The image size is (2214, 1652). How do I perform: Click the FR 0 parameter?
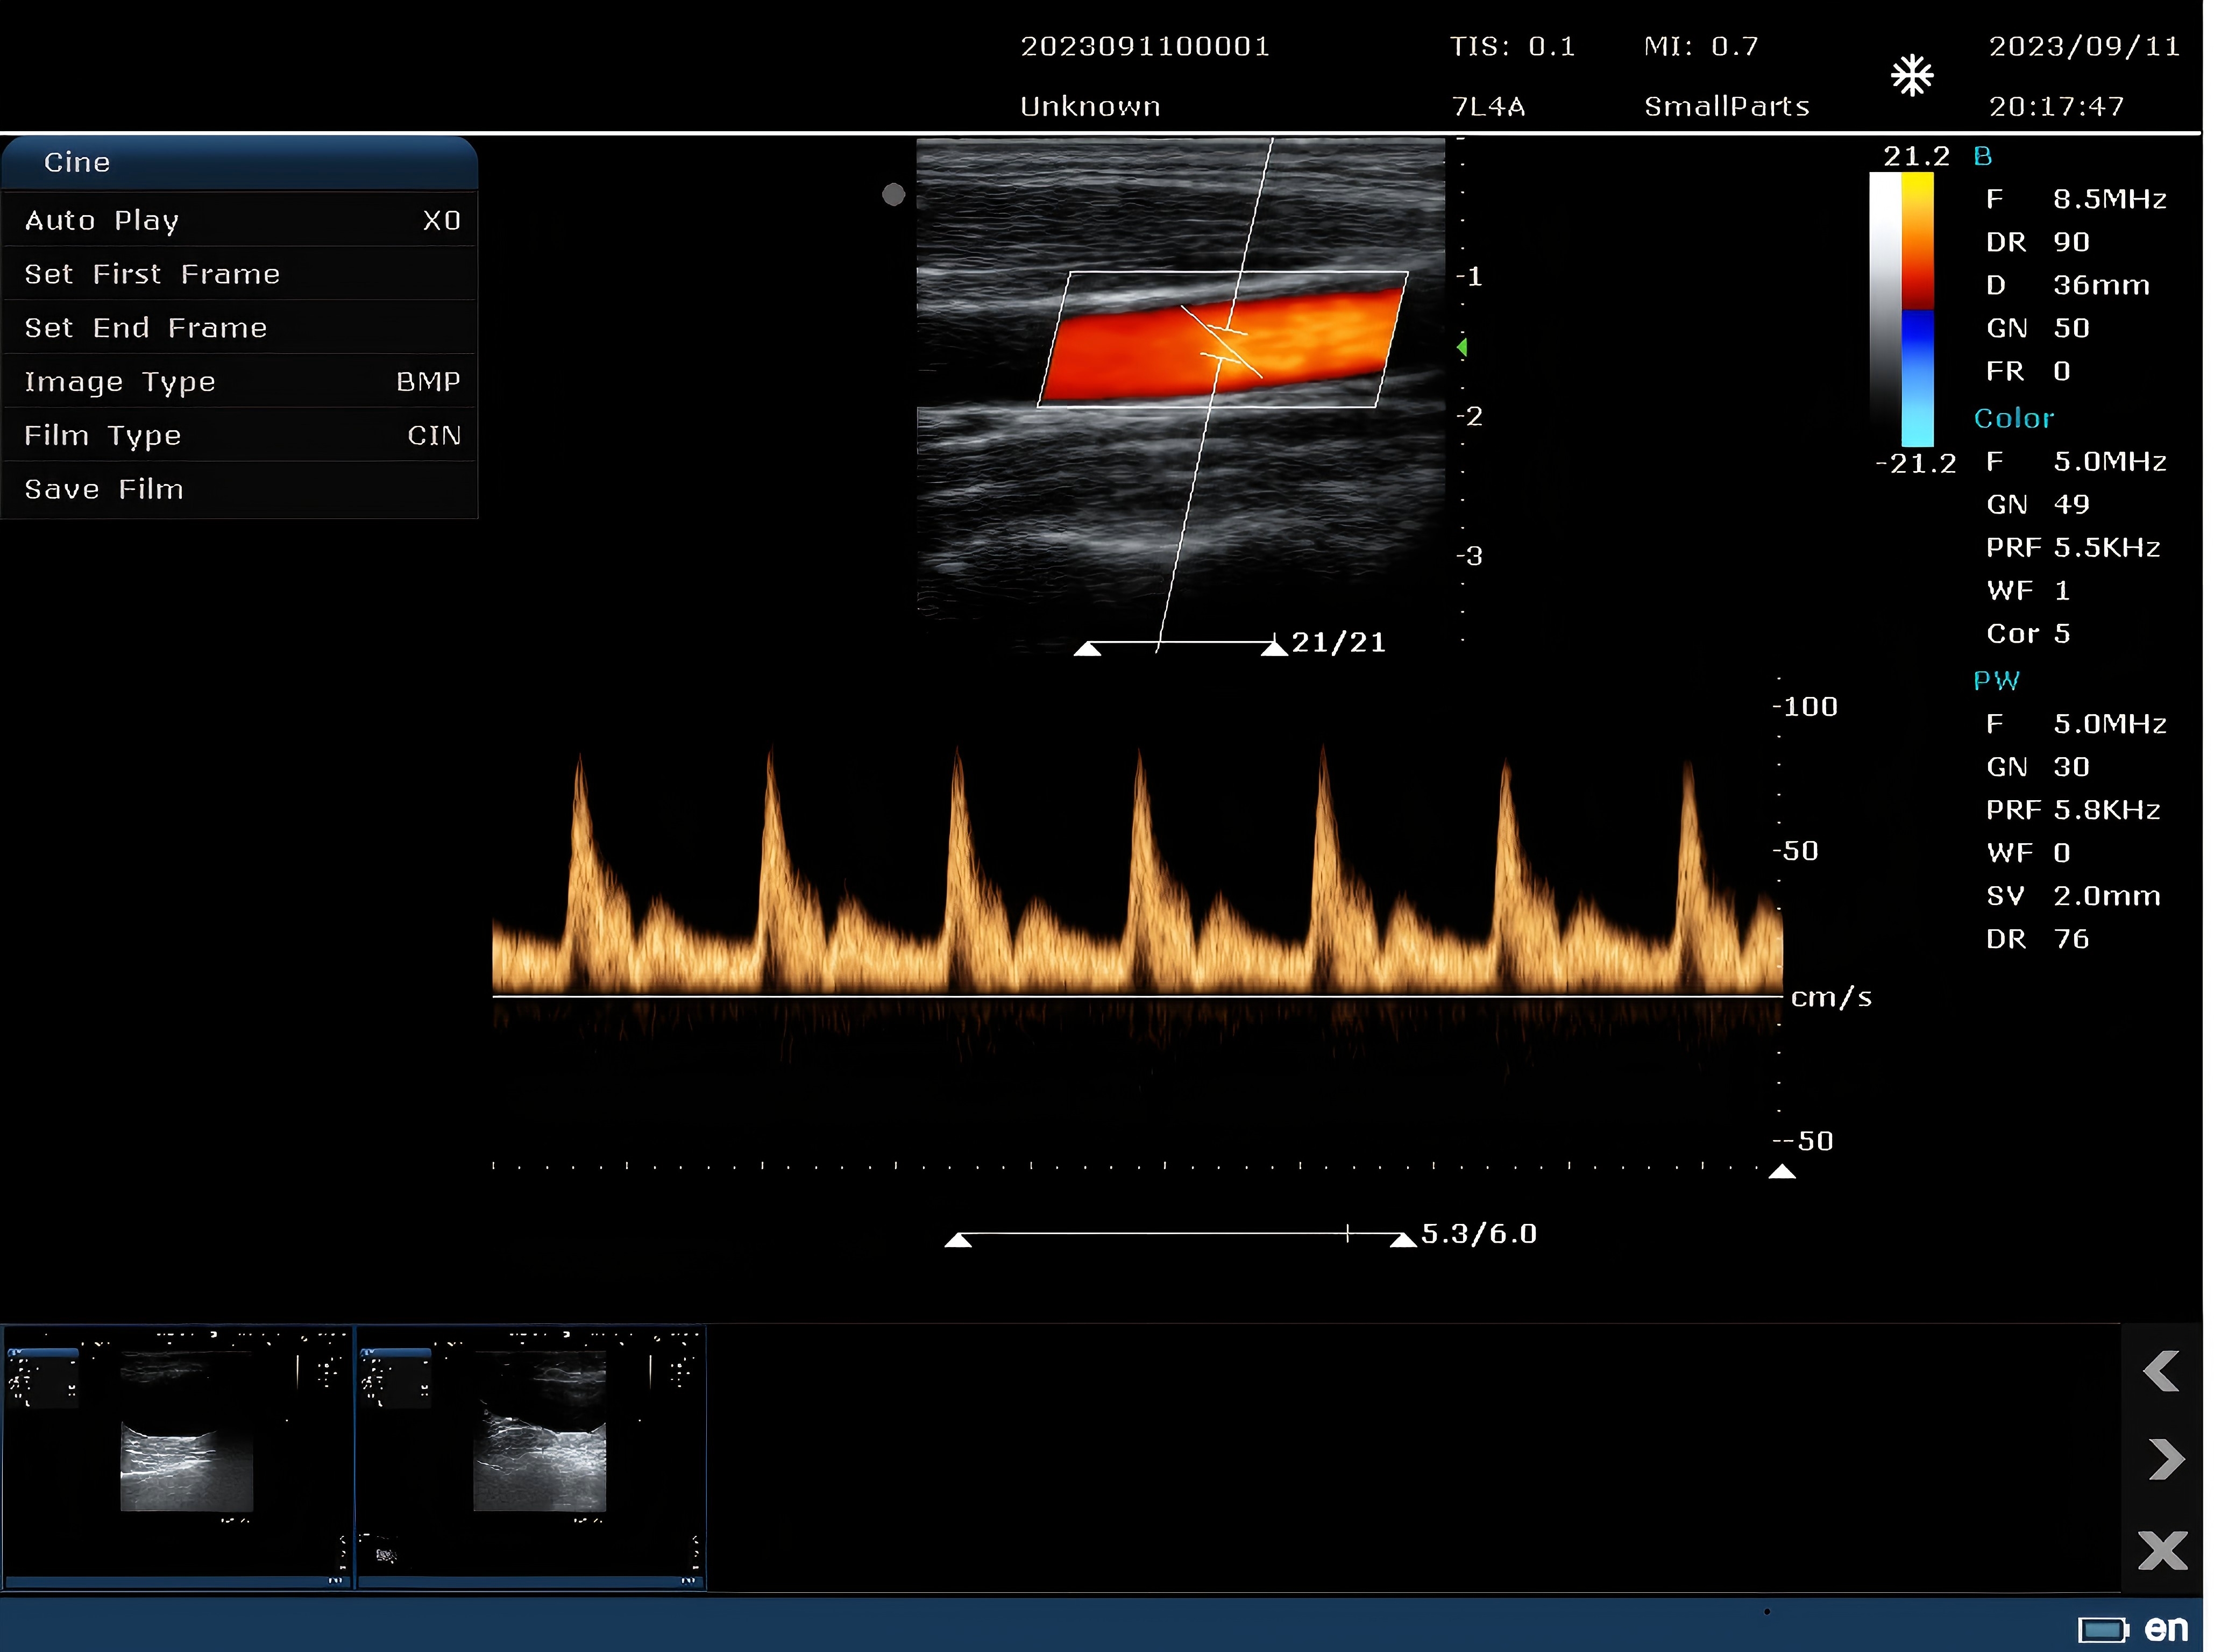click(x=2027, y=371)
